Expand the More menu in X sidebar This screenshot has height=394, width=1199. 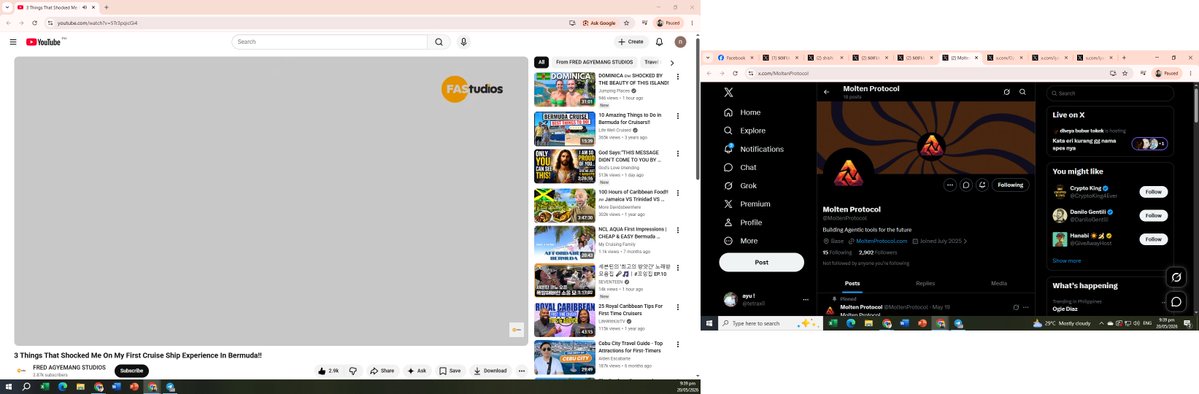click(x=741, y=241)
